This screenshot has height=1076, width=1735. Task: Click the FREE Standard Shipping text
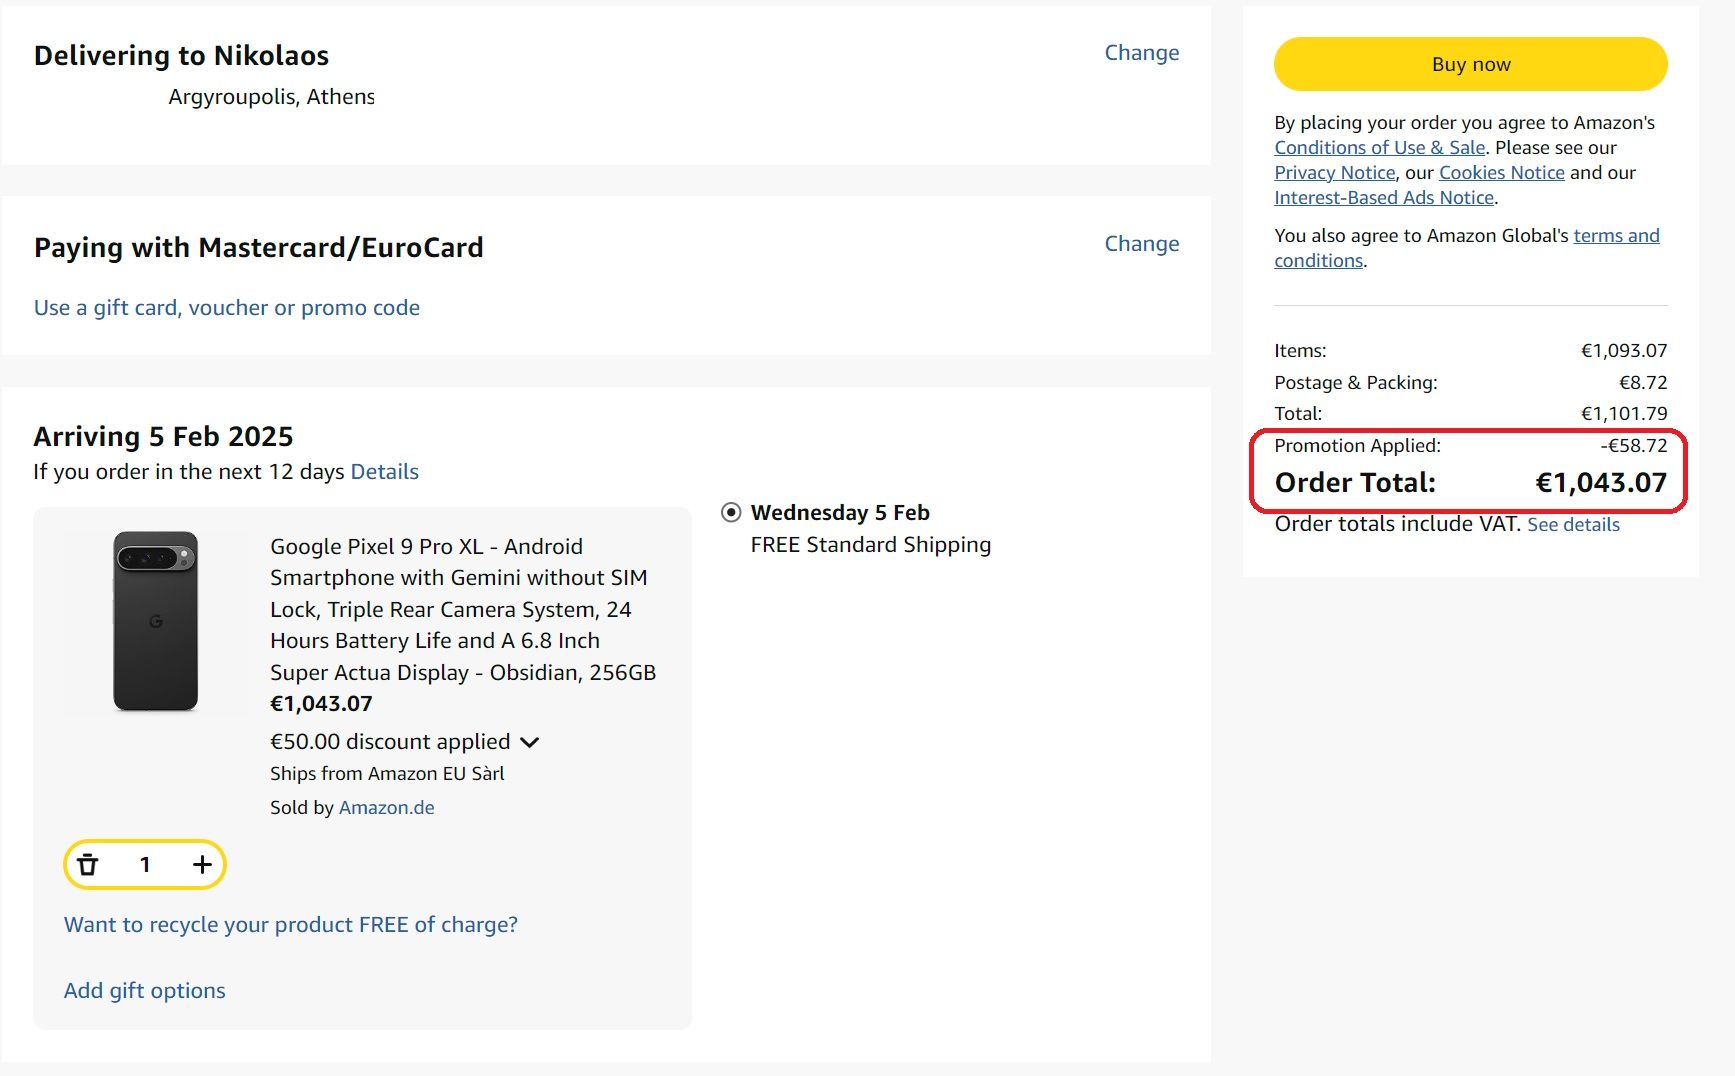(871, 545)
